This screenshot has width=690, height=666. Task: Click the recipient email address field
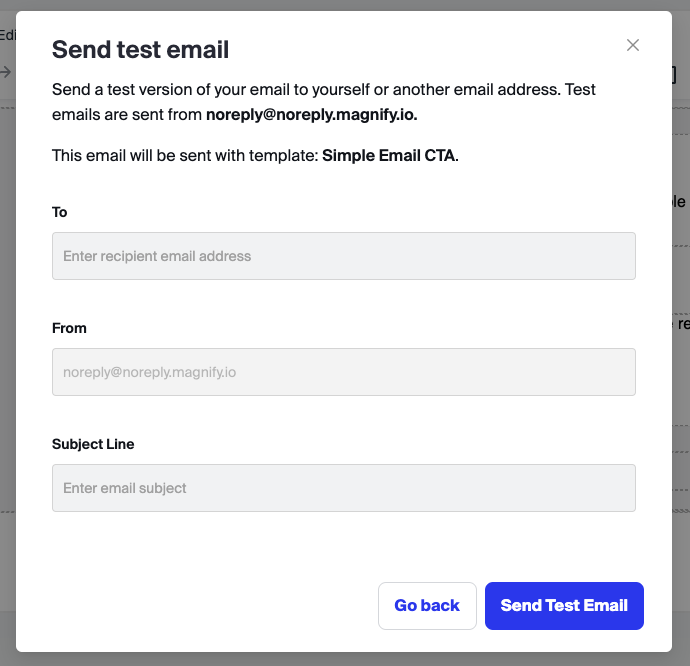pyautogui.click(x=343, y=256)
